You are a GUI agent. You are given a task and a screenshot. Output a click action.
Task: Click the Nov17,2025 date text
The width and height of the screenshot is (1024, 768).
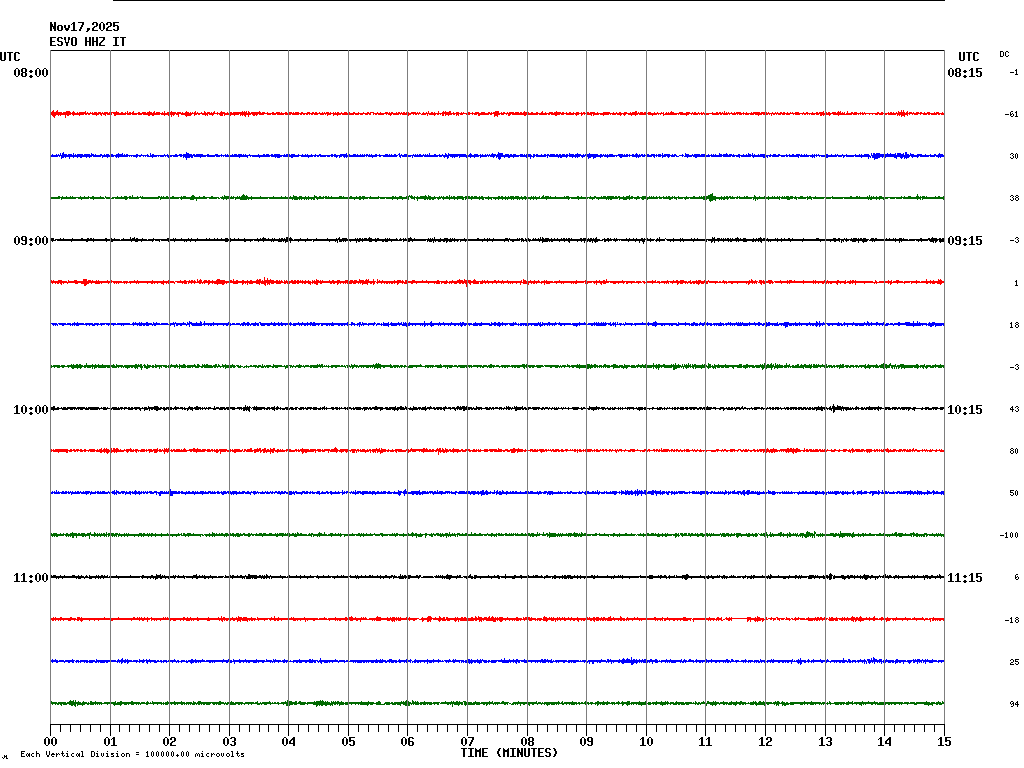coord(85,27)
